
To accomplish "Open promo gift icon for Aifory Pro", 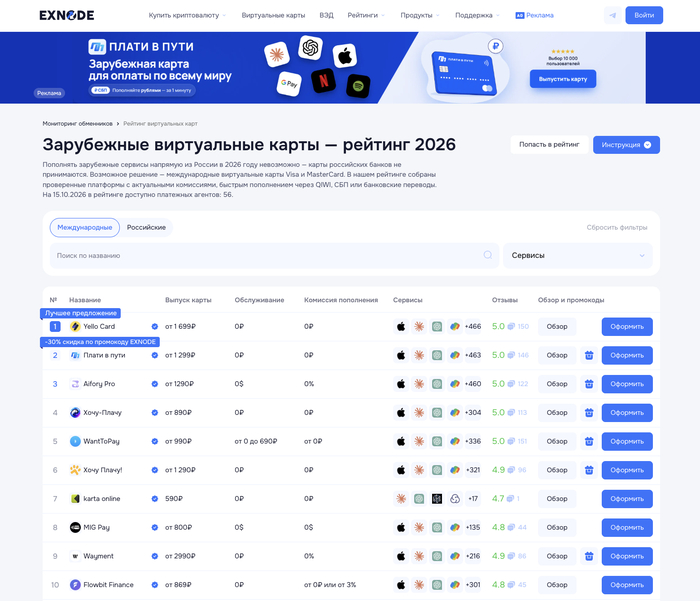I will (x=589, y=384).
